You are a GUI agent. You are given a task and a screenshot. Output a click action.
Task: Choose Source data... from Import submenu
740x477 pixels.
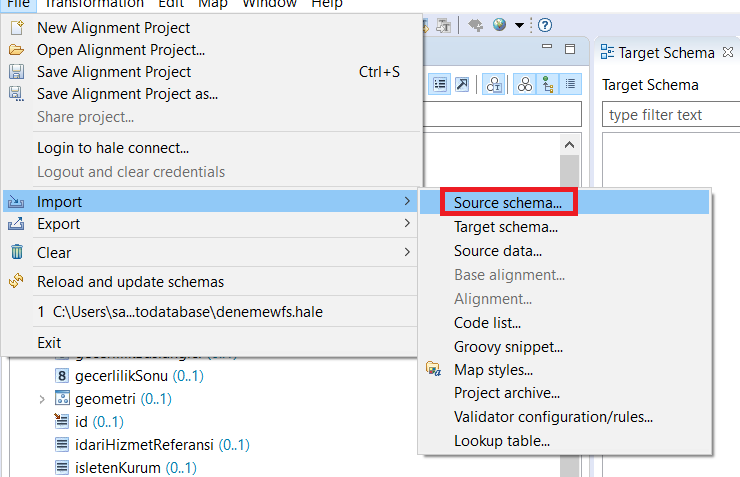click(x=564, y=251)
